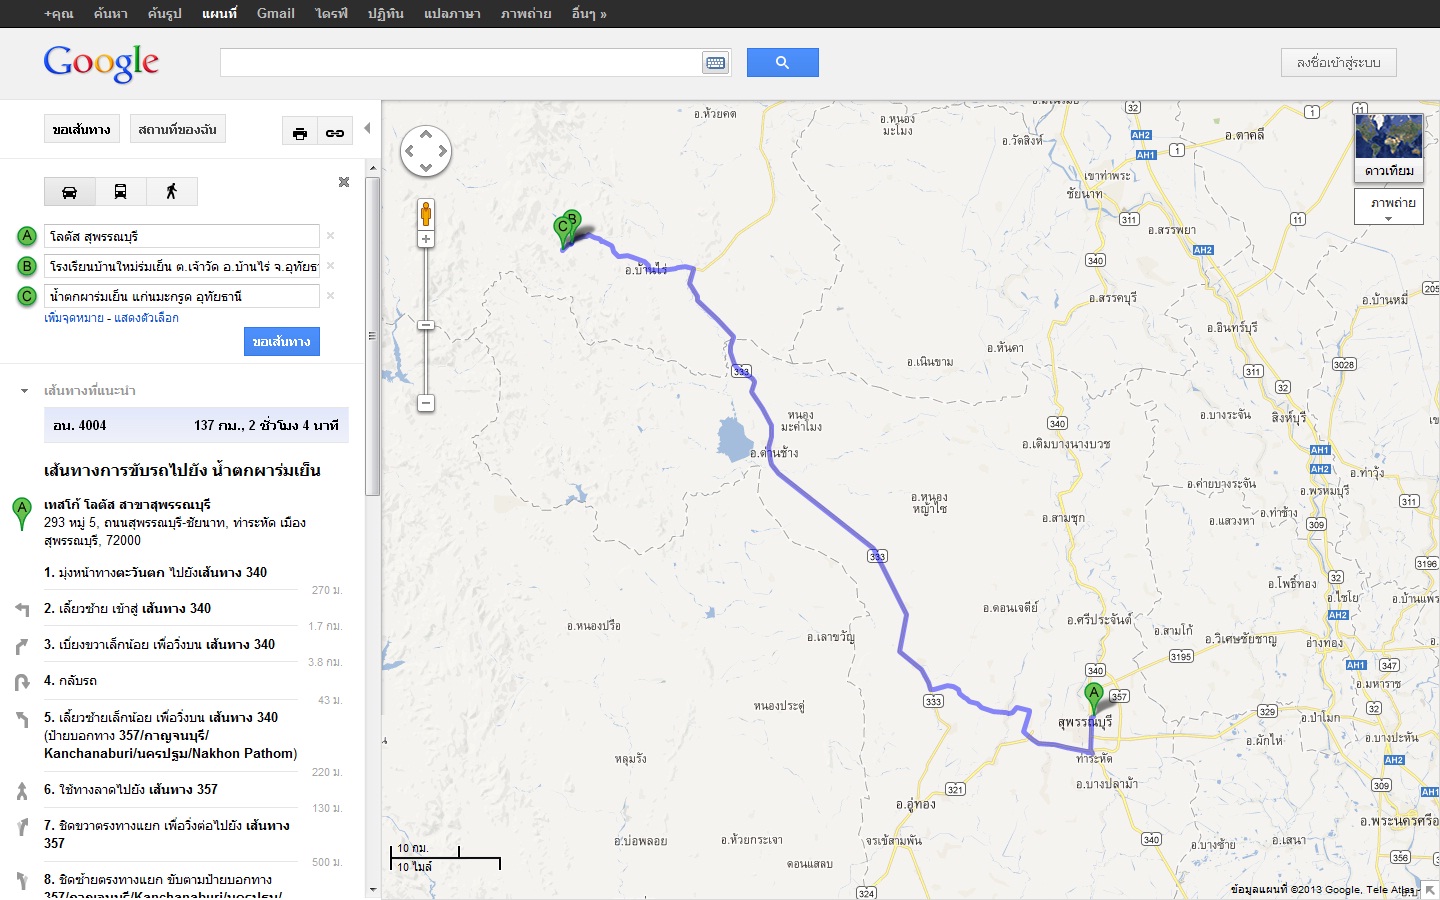Open the อื่นๆ more menu in top bar
Image resolution: width=1440 pixels, height=900 pixels.
coord(588,14)
